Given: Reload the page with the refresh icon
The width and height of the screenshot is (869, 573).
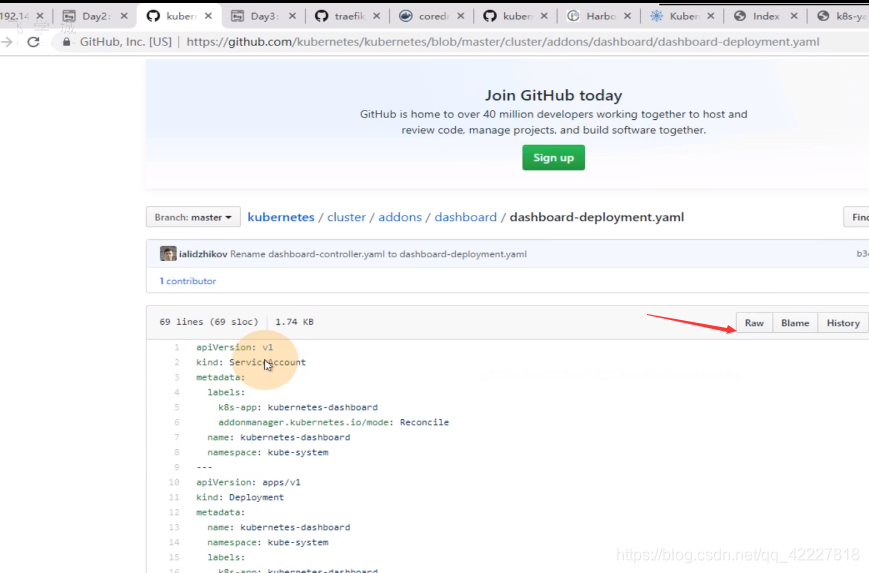Looking at the screenshot, I should pyautogui.click(x=33, y=42).
